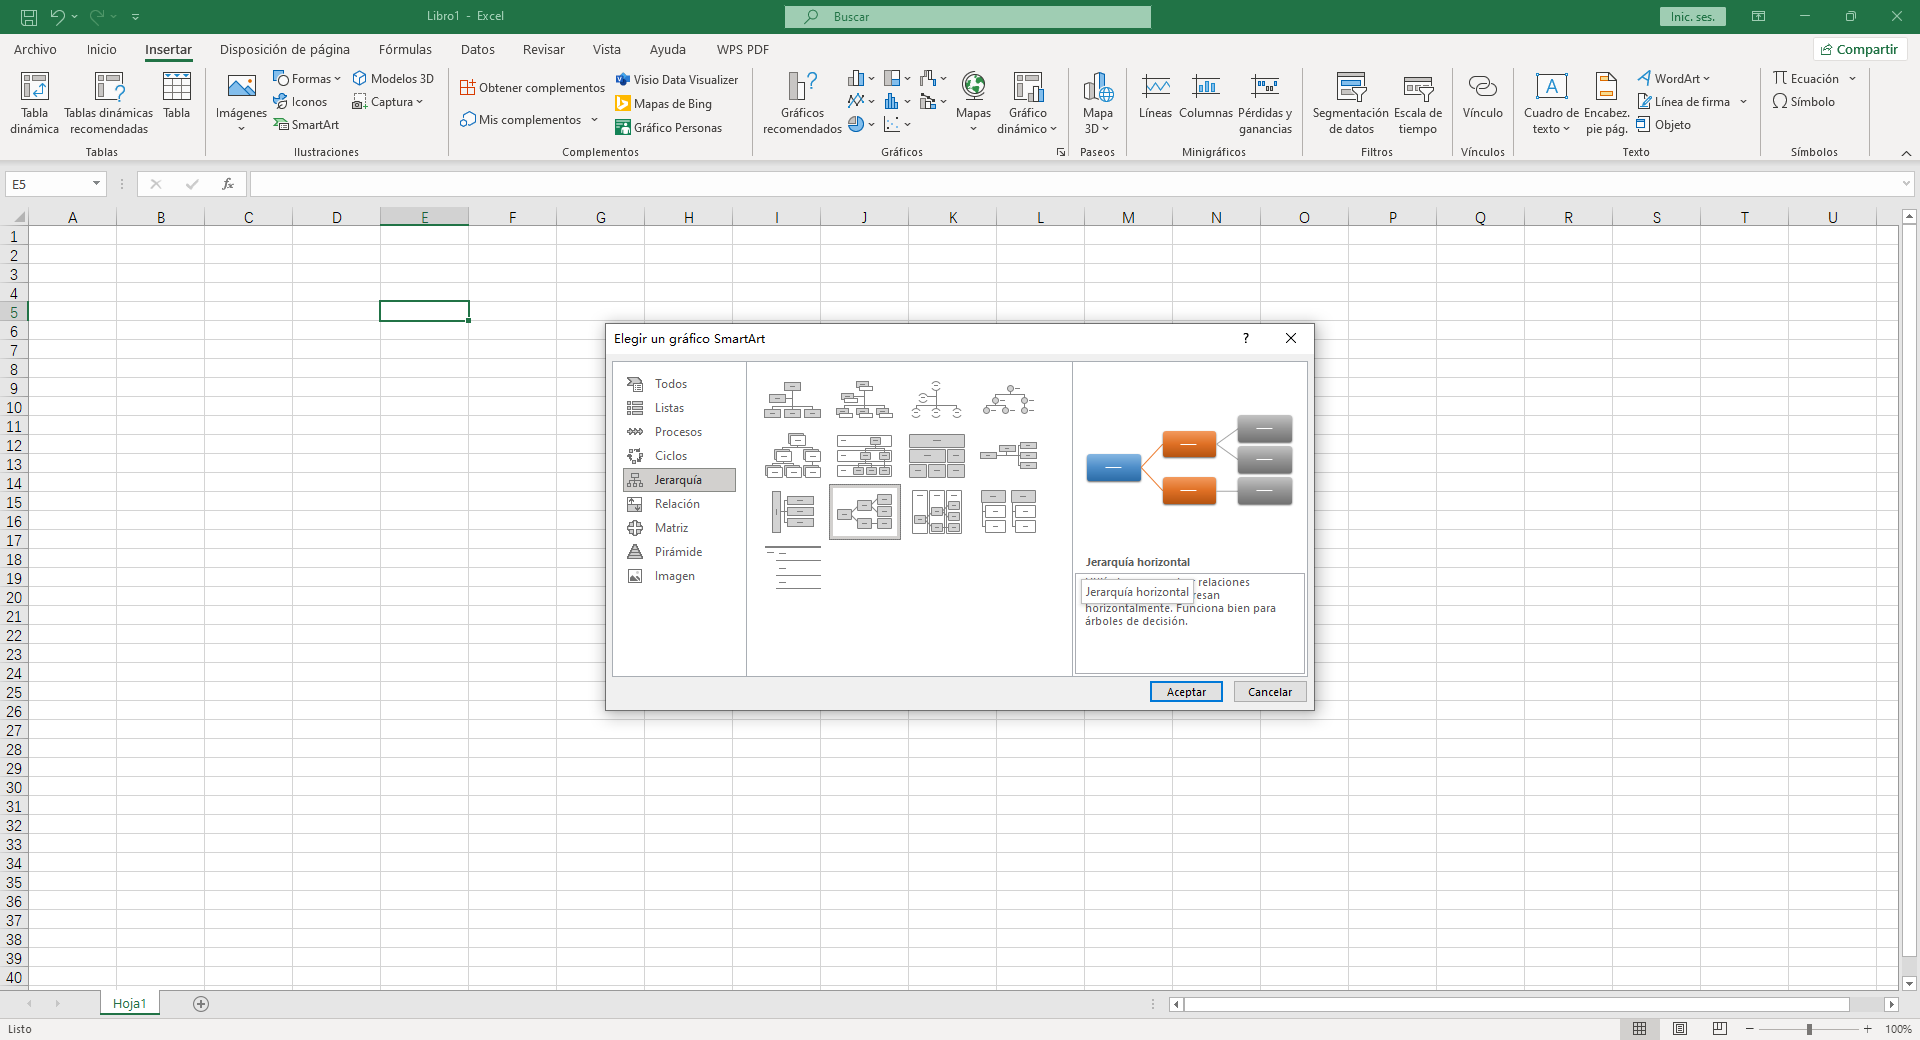
Task: Save the workbook from quick access toolbar
Action: [29, 17]
